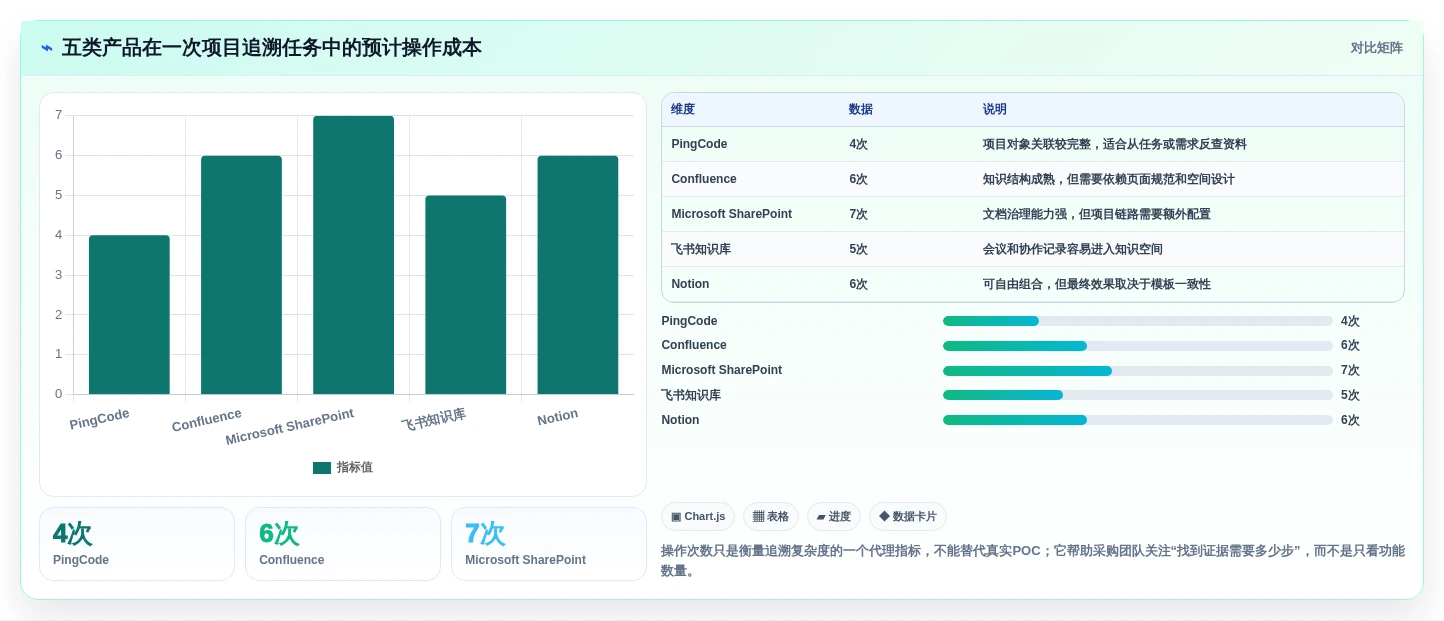The image size is (1444, 621).
Task: Click the 5次 value beside 飞书知识库 progress bar
Action: [1350, 395]
